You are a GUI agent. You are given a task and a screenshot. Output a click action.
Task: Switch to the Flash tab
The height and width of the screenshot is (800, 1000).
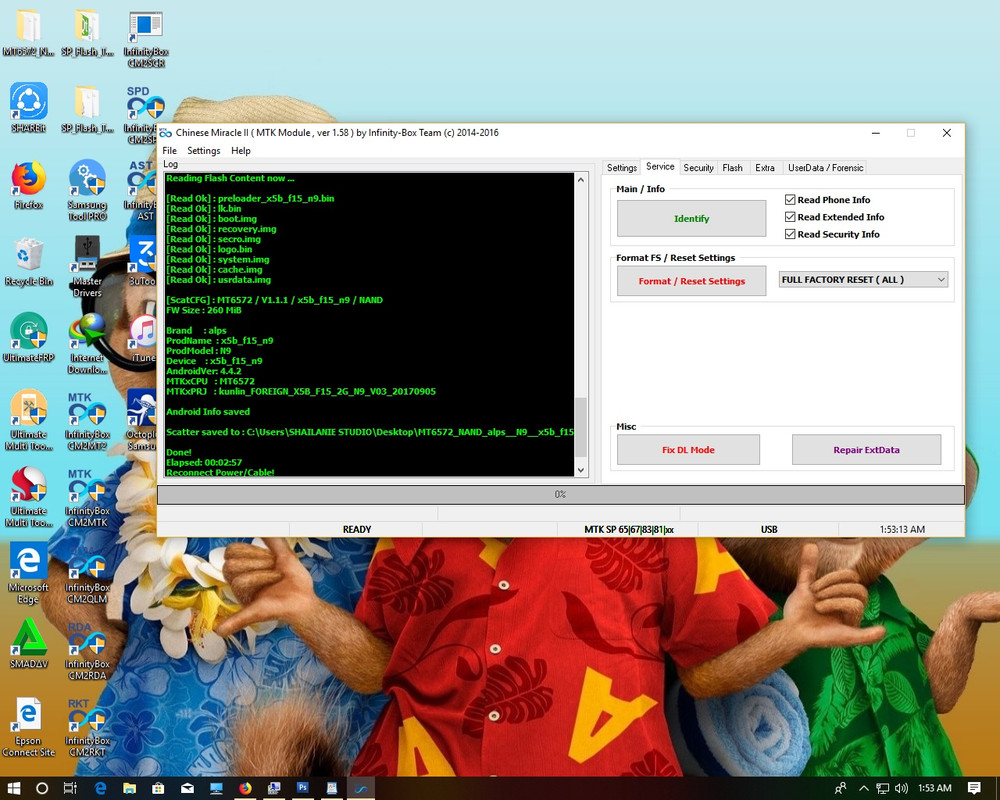coord(732,168)
